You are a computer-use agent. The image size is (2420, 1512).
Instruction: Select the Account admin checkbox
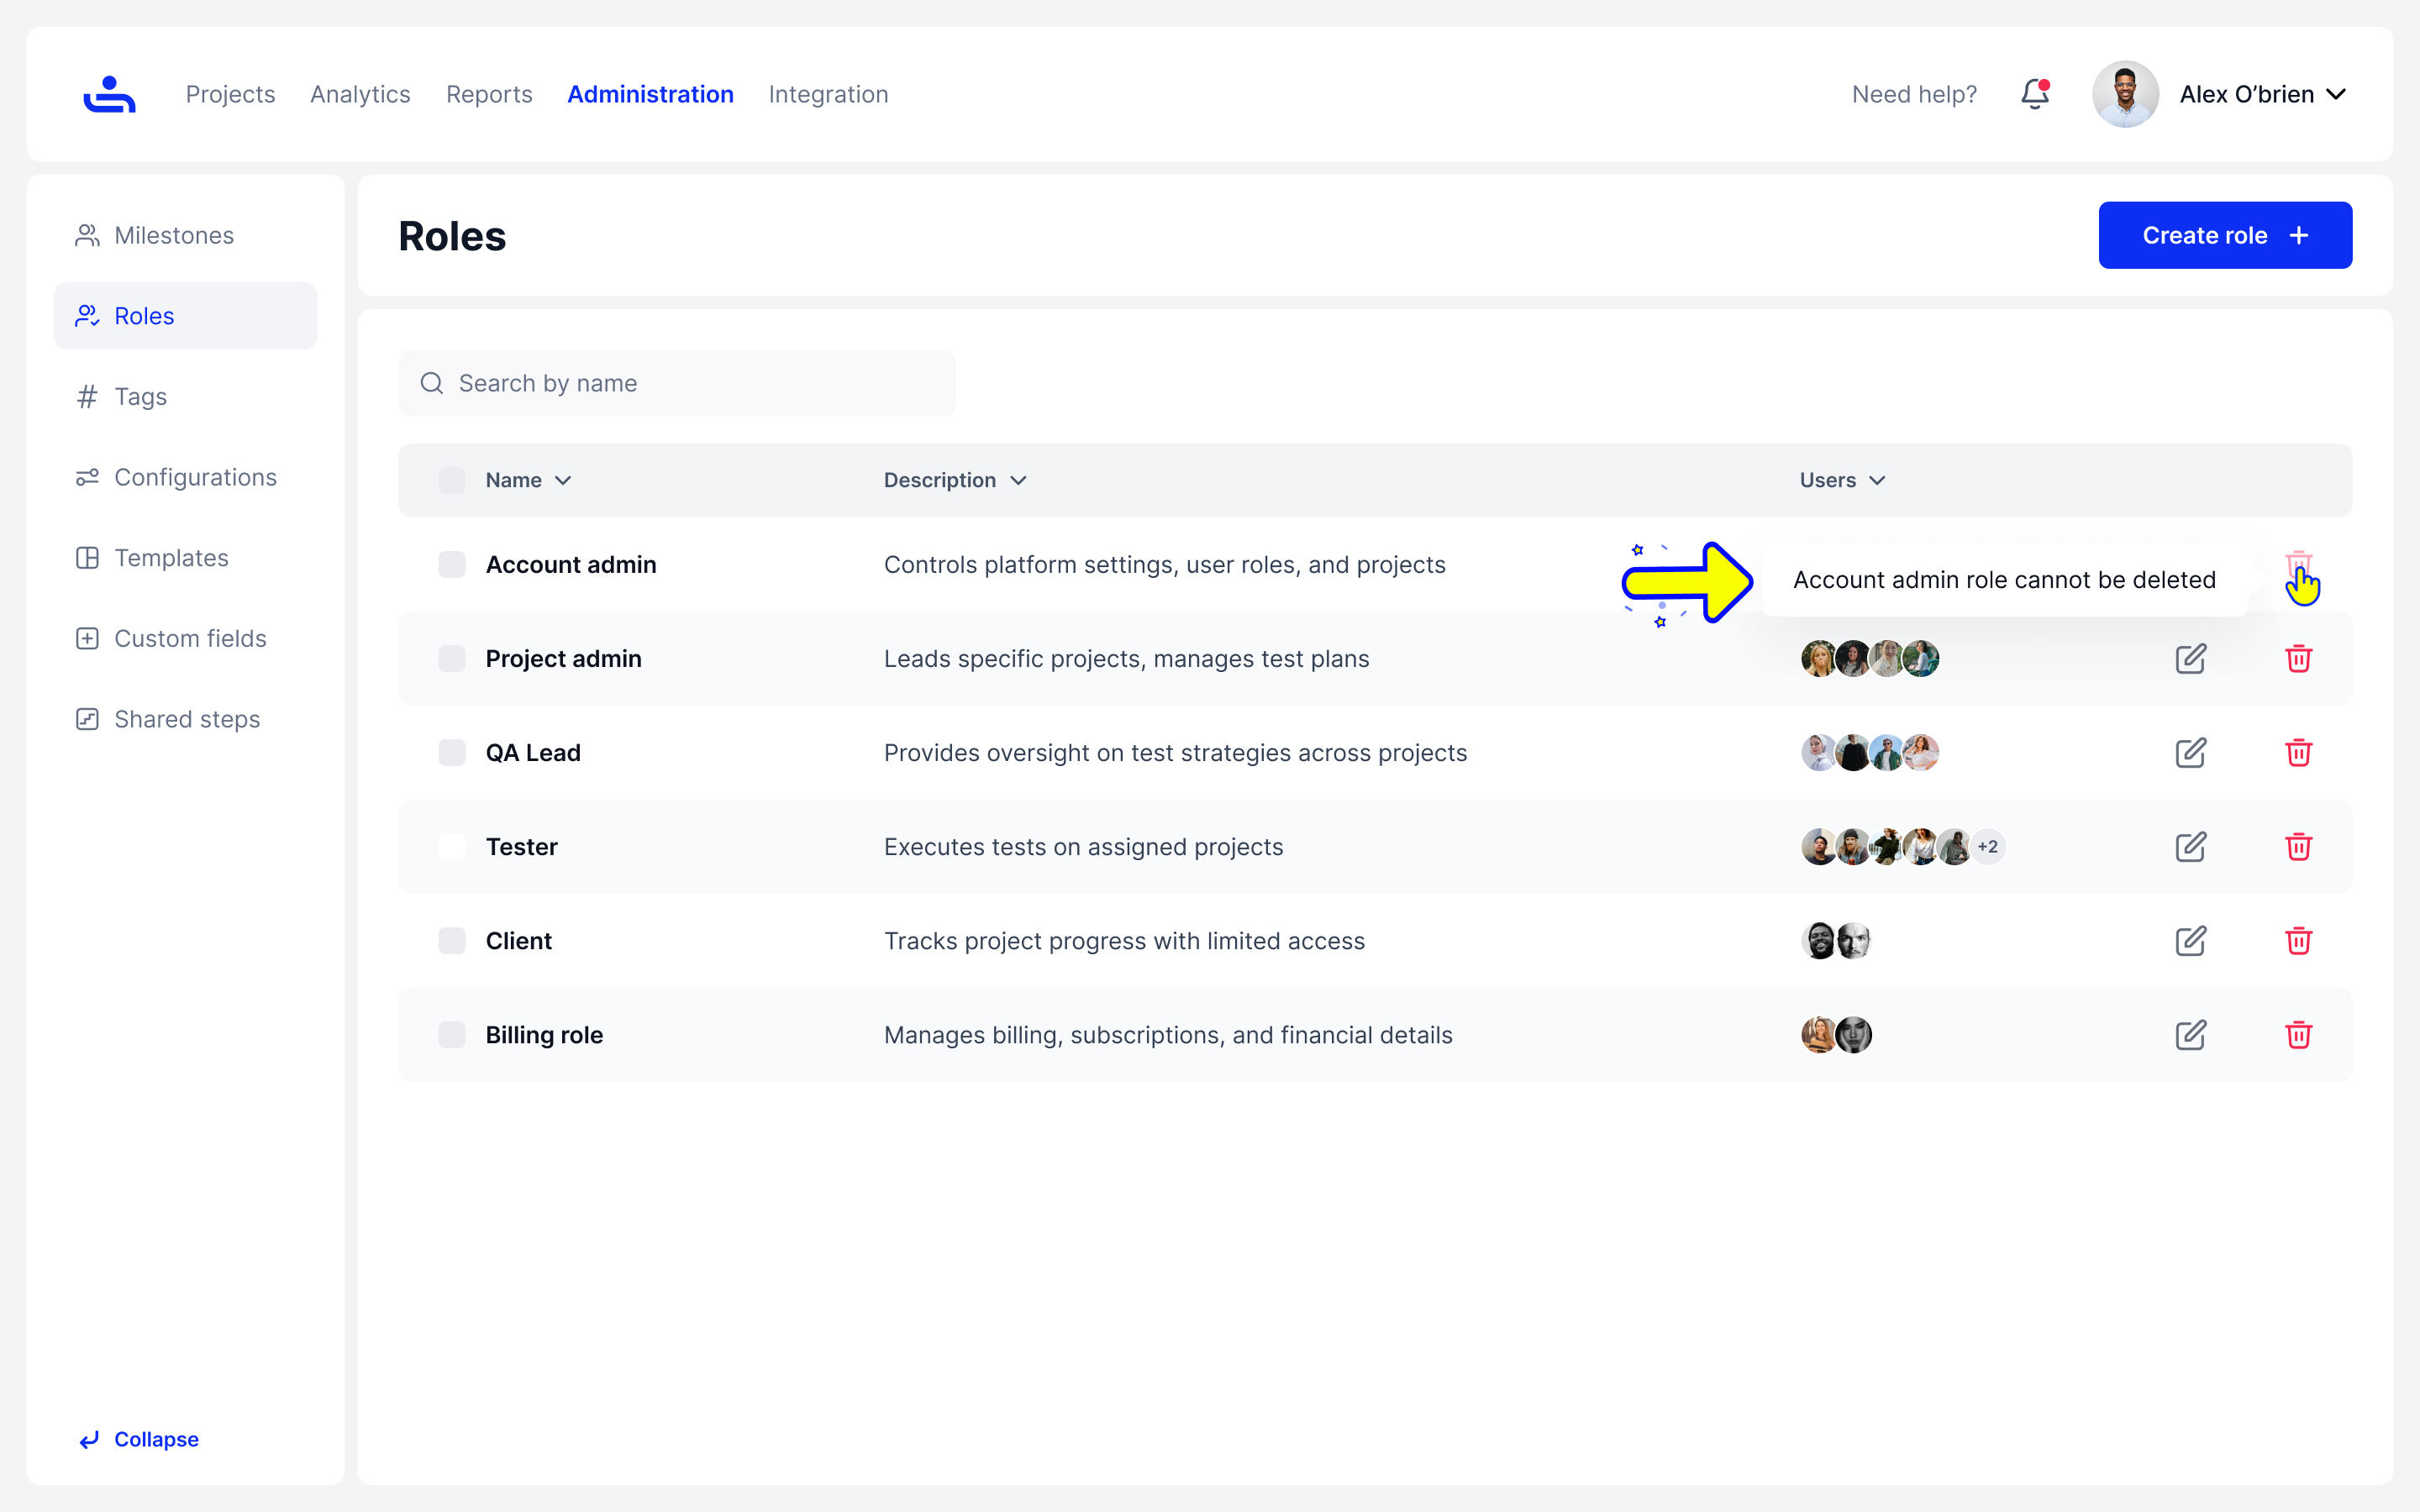pyautogui.click(x=452, y=565)
